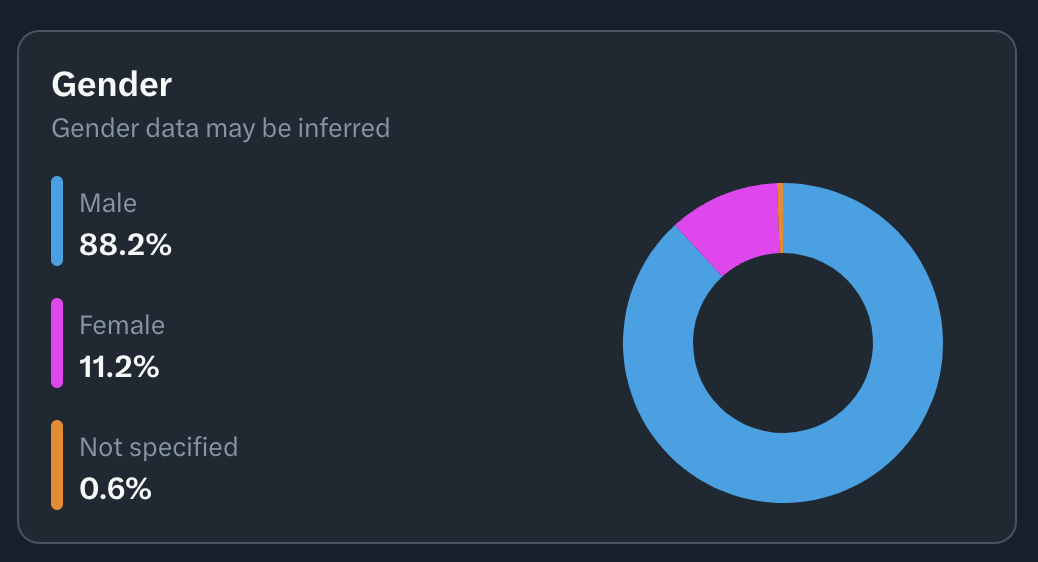Viewport: 1038px width, 562px height.
Task: Click the 88.2% Male percentage value
Action: 125,245
